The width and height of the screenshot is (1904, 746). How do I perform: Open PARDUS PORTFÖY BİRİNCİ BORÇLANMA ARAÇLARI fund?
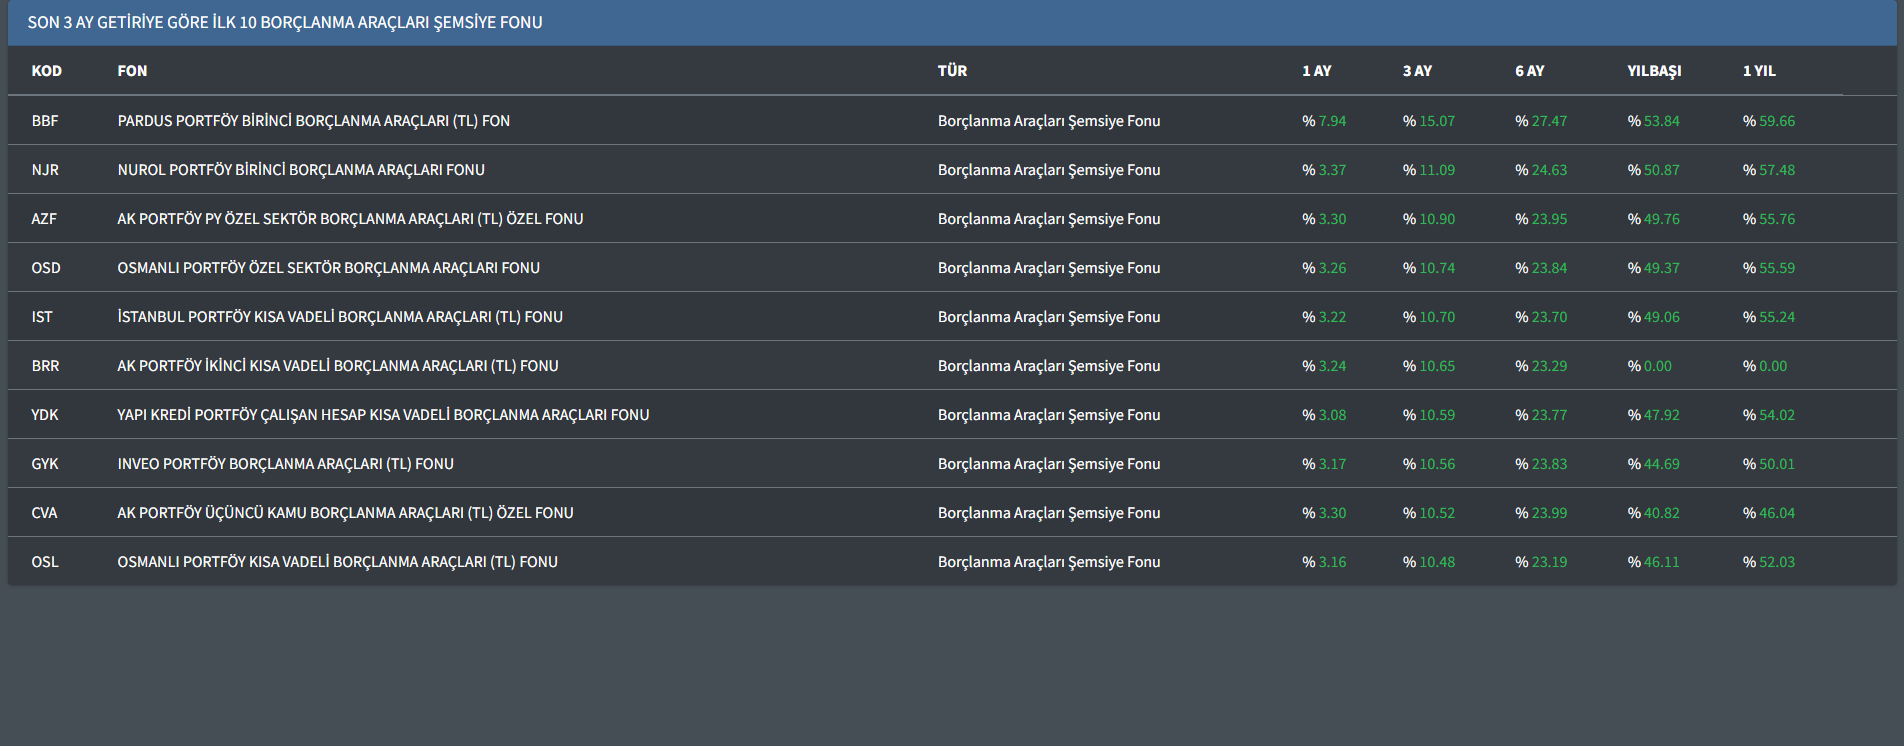click(x=313, y=121)
